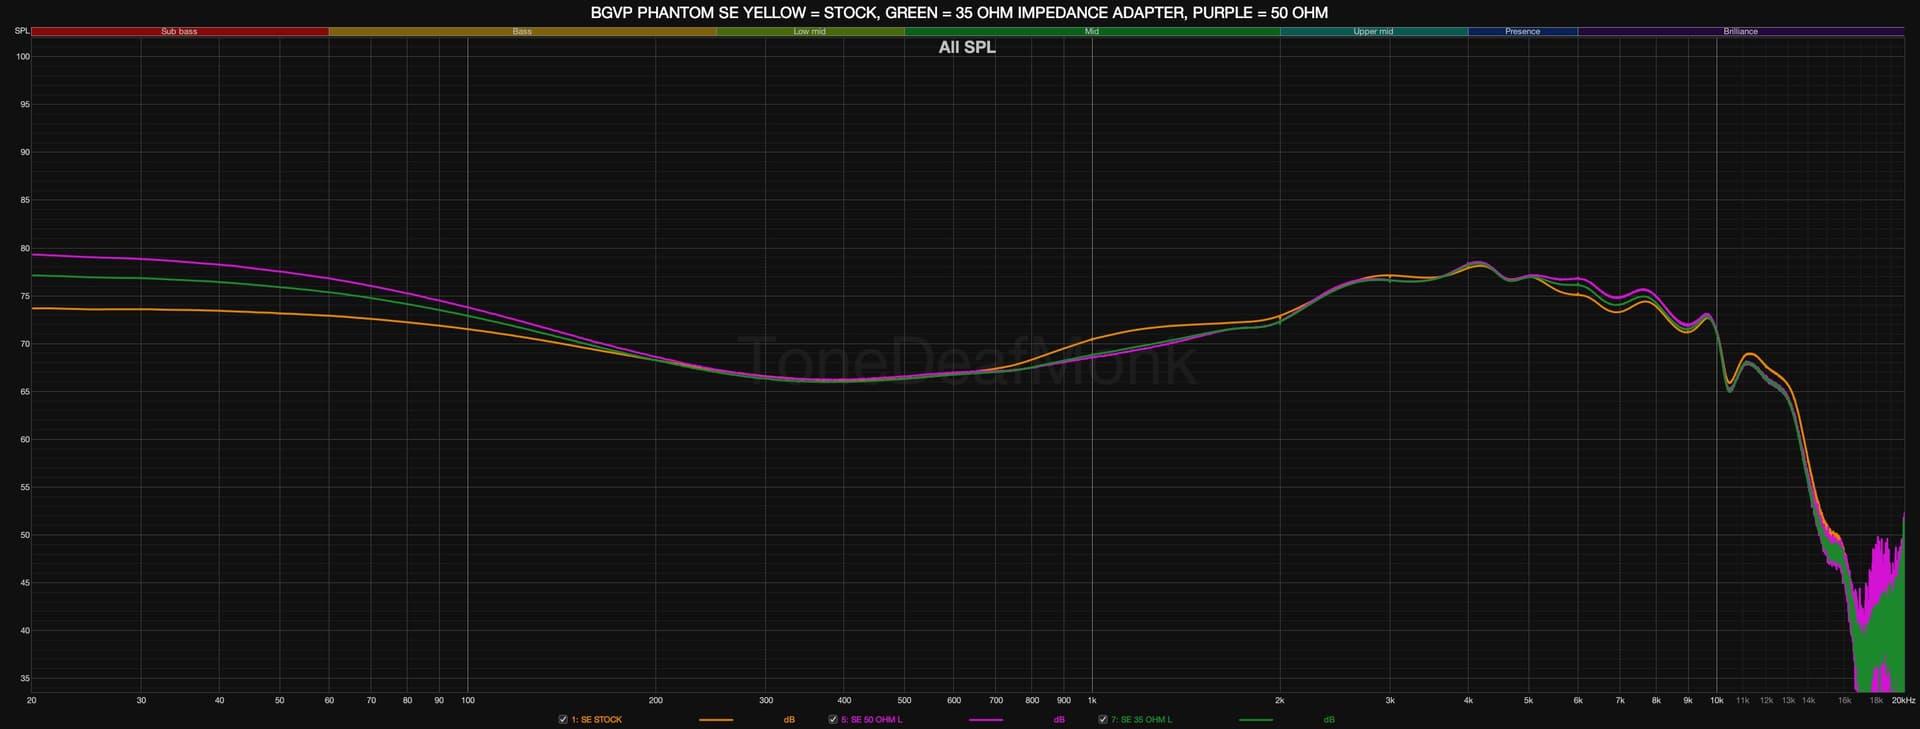Click the '5: SE 50 OHM L' legend label

click(872, 720)
